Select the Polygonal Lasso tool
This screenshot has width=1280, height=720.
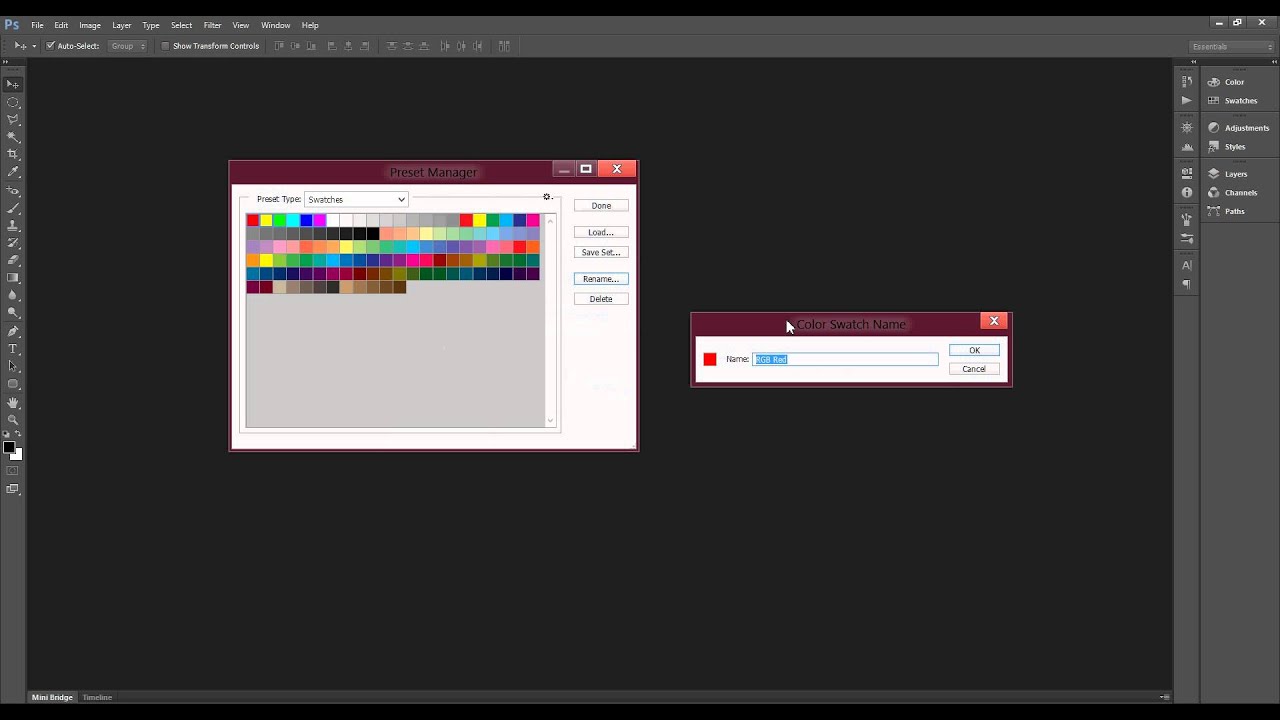[x=13, y=119]
